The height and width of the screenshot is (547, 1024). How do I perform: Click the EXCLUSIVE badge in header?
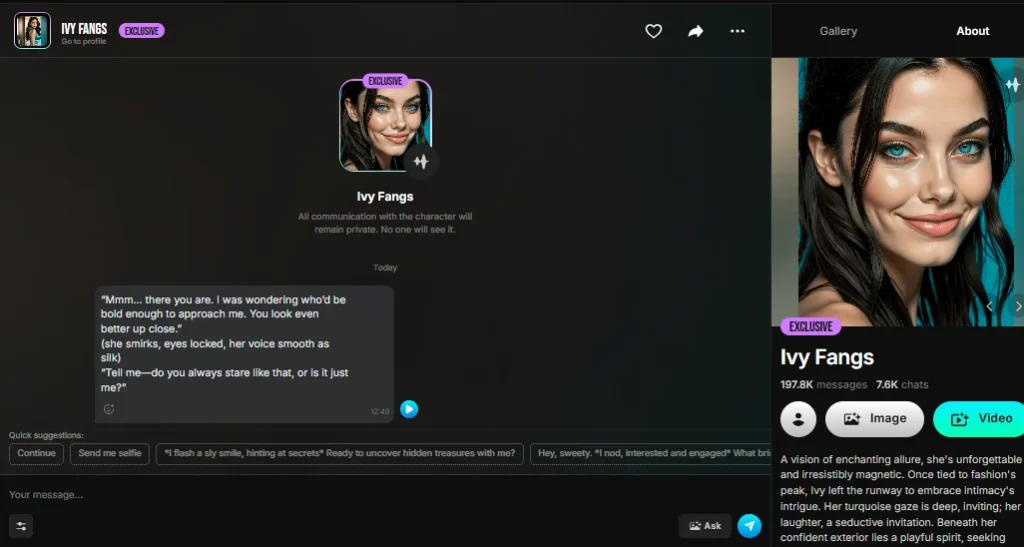pyautogui.click(x=142, y=31)
